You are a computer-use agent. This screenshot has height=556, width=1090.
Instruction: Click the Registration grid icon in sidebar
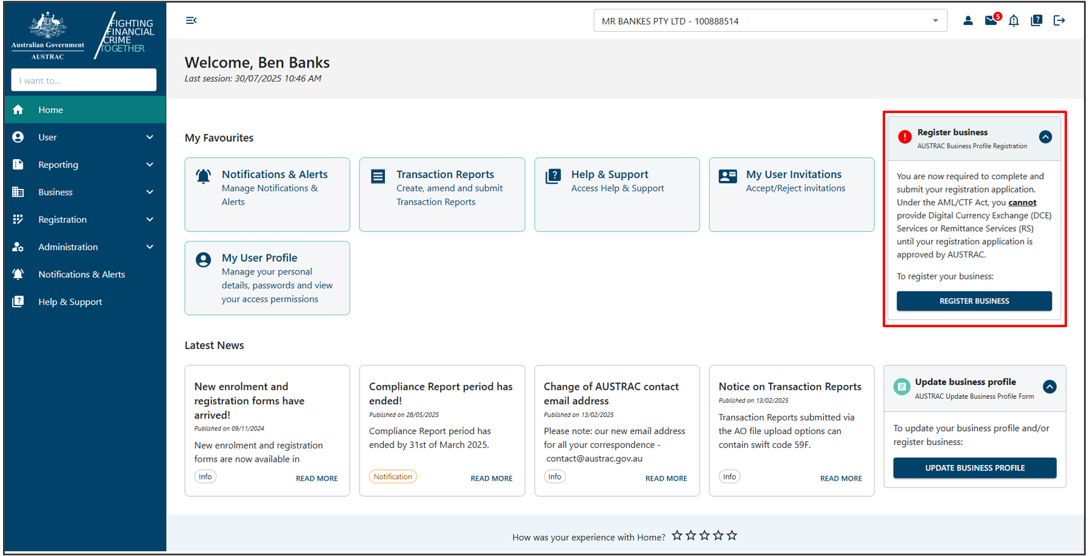point(19,220)
